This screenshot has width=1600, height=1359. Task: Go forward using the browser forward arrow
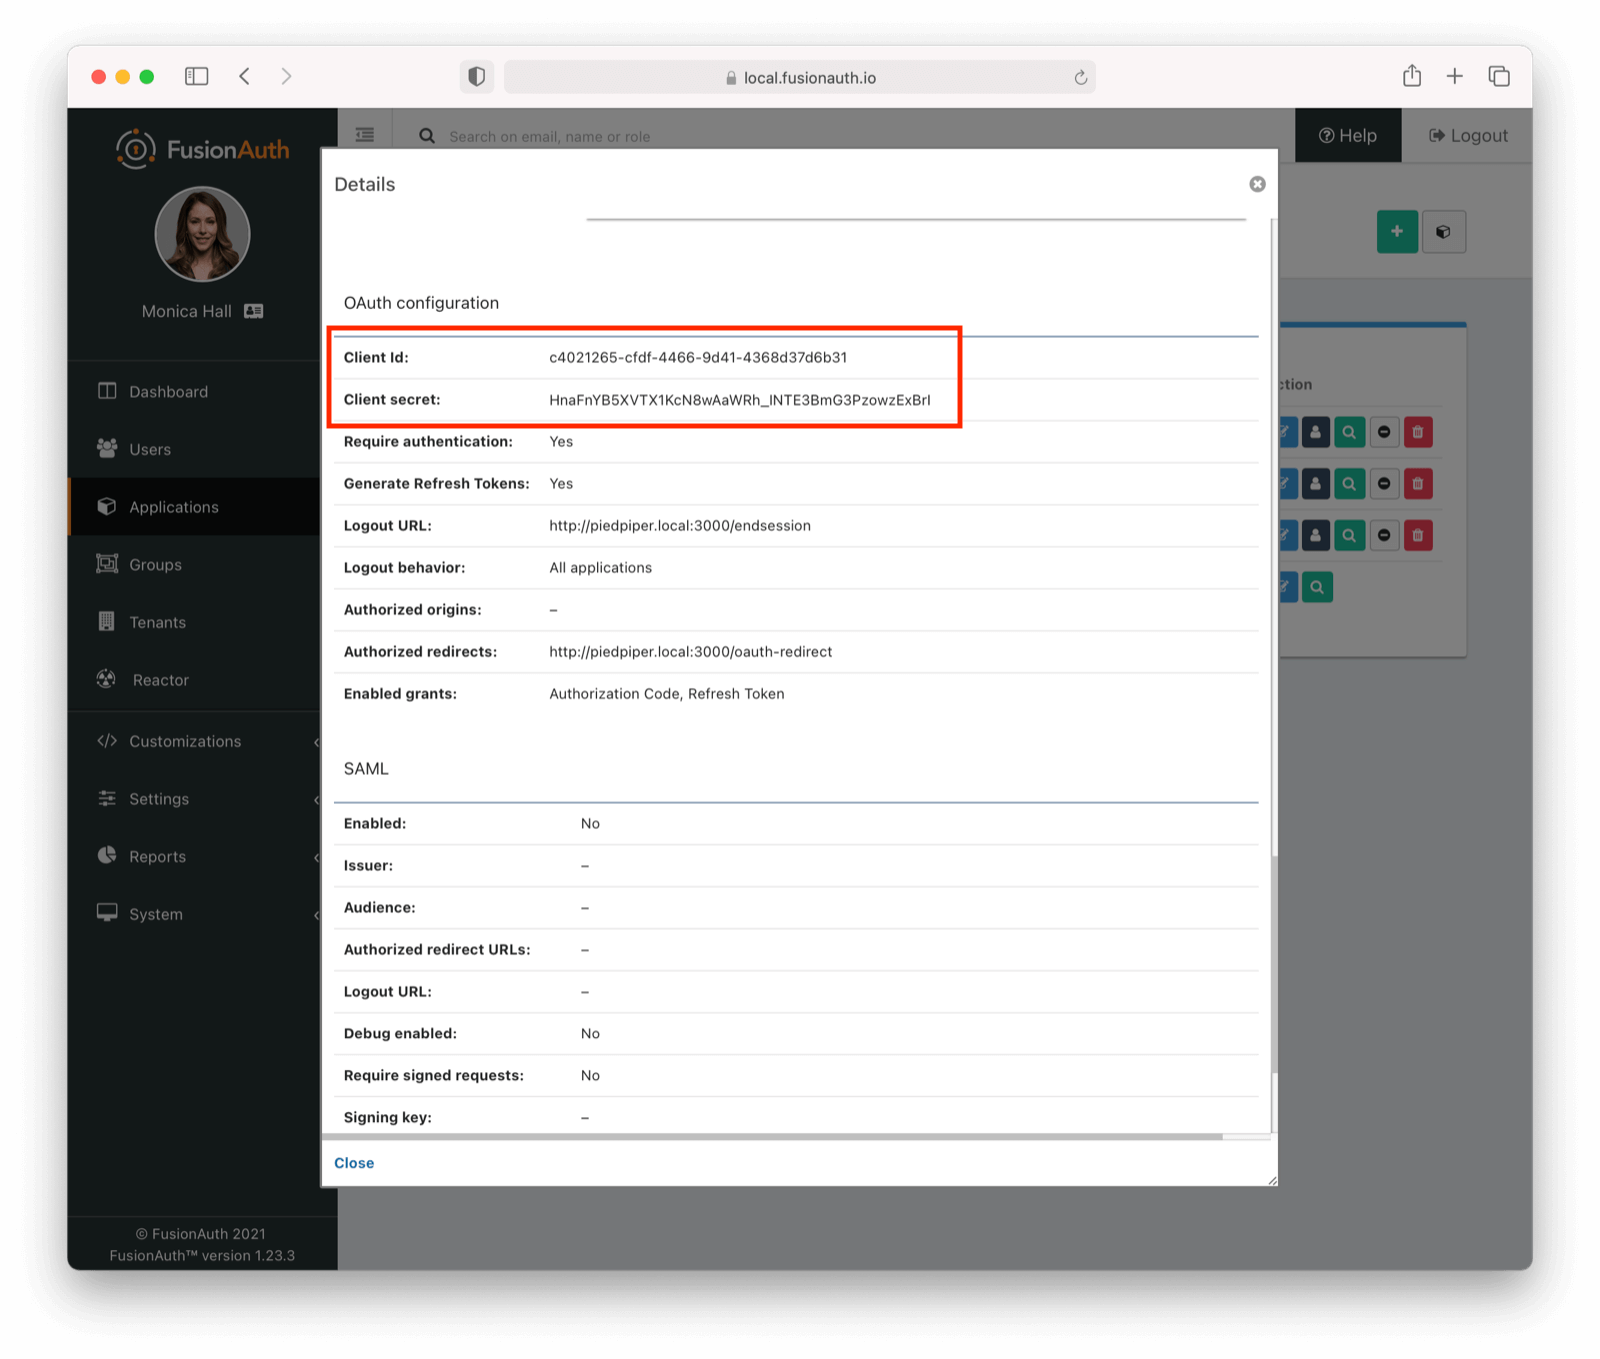pyautogui.click(x=287, y=76)
